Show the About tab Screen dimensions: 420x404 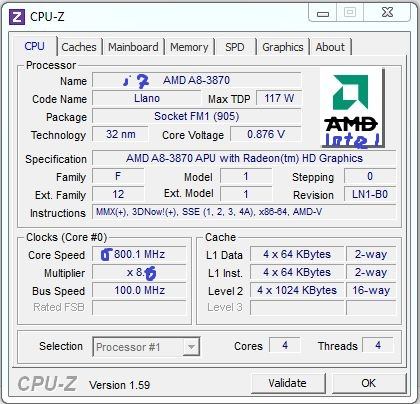(x=330, y=47)
